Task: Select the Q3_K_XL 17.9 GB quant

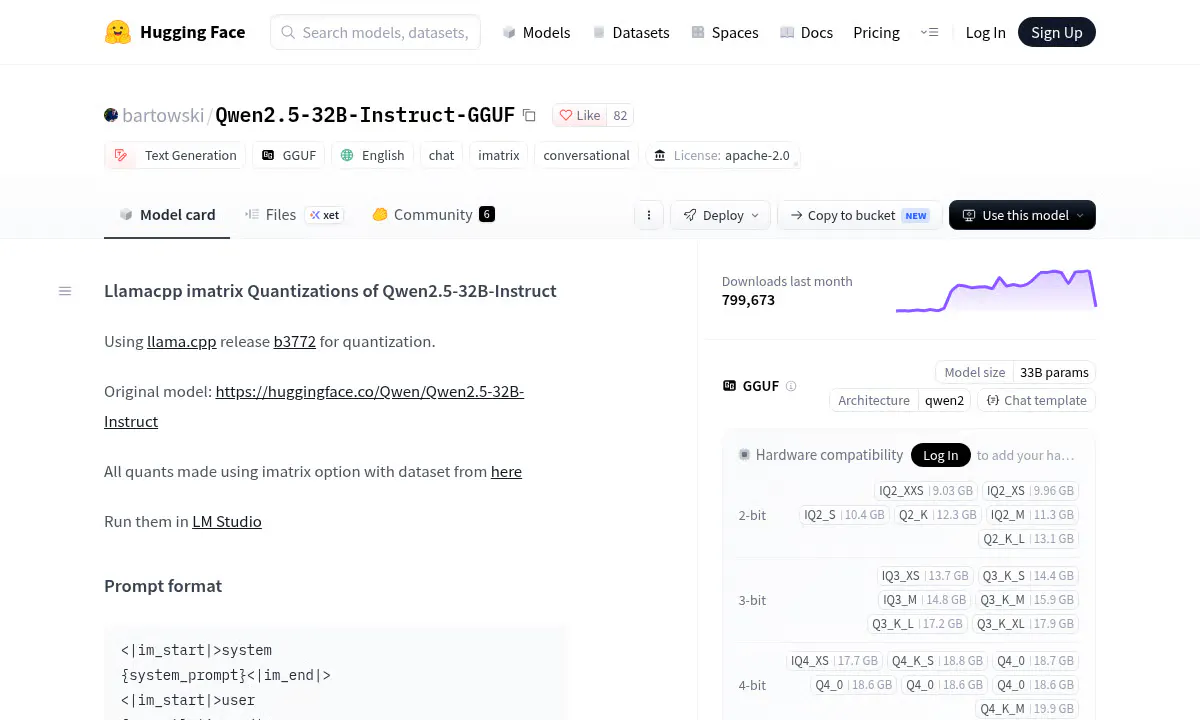Action: (x=1025, y=624)
